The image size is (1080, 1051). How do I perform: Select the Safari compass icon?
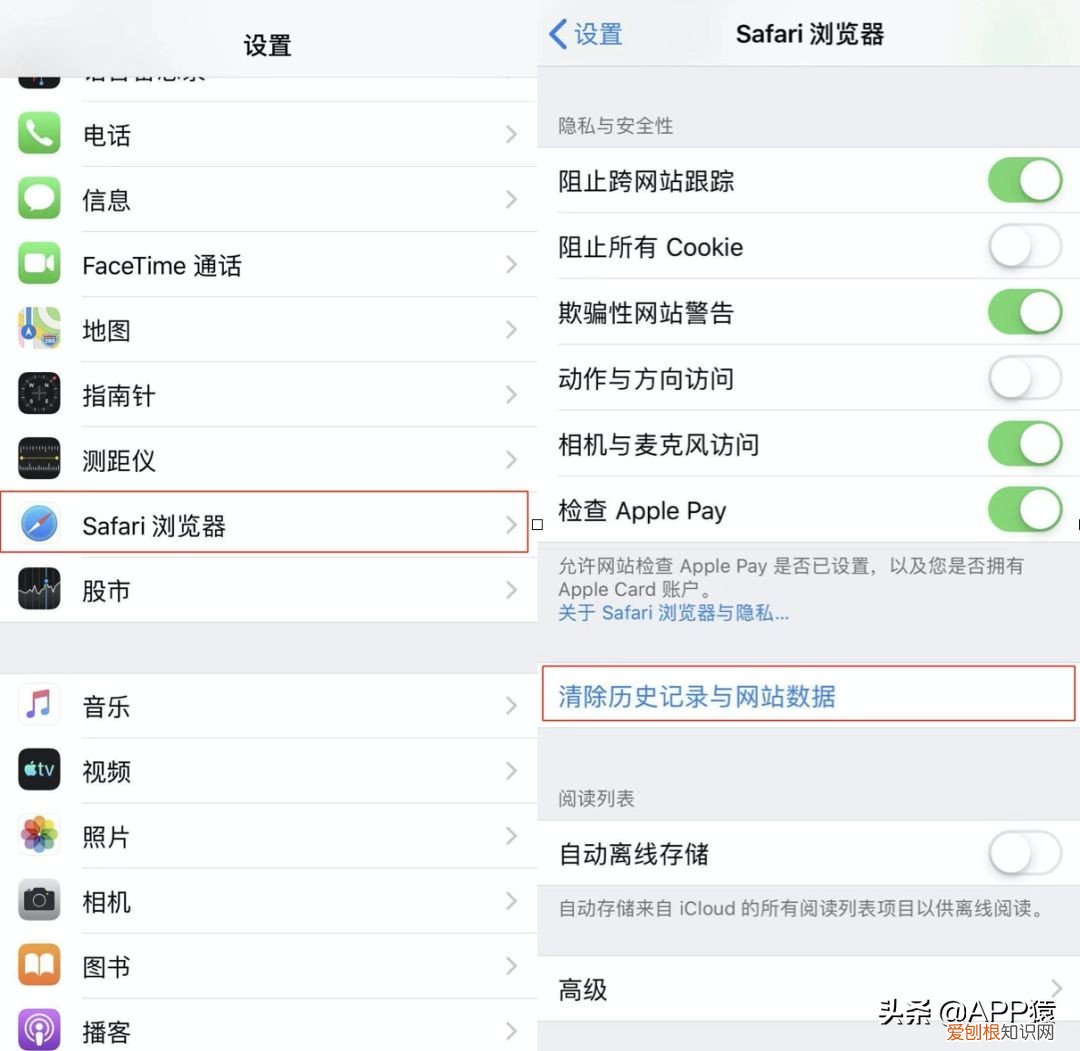click(x=39, y=523)
